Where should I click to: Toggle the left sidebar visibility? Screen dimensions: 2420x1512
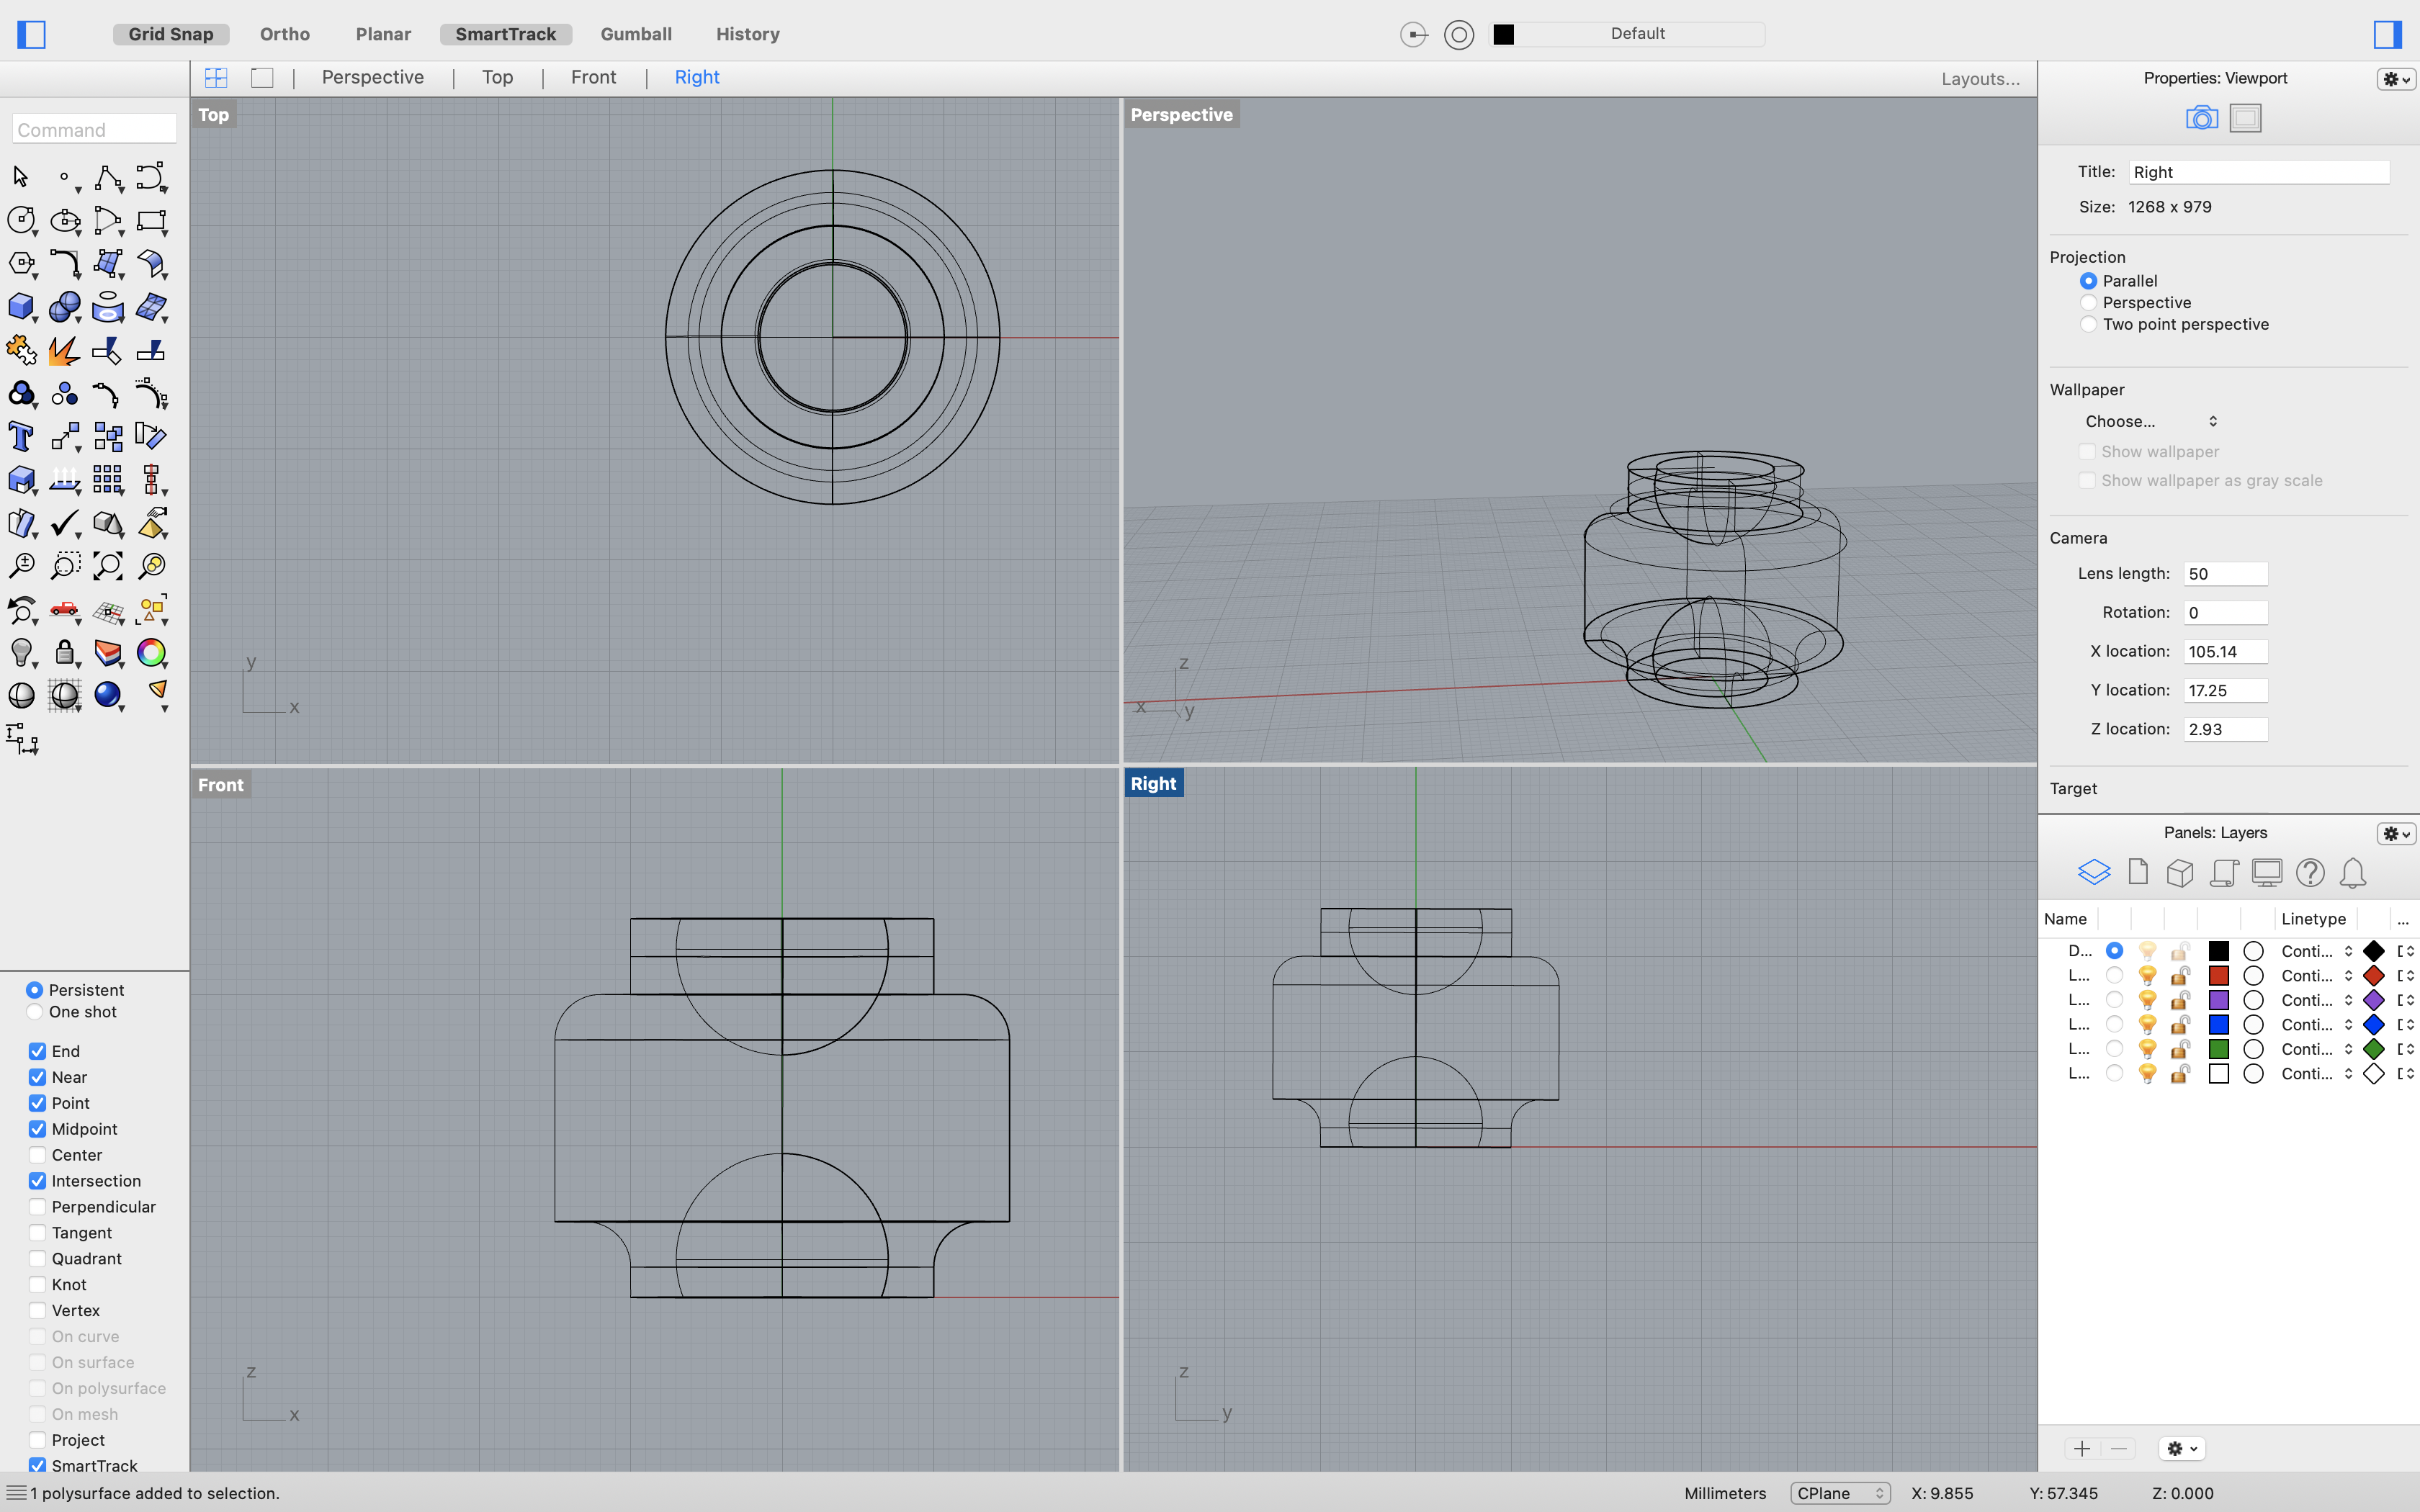32,34
